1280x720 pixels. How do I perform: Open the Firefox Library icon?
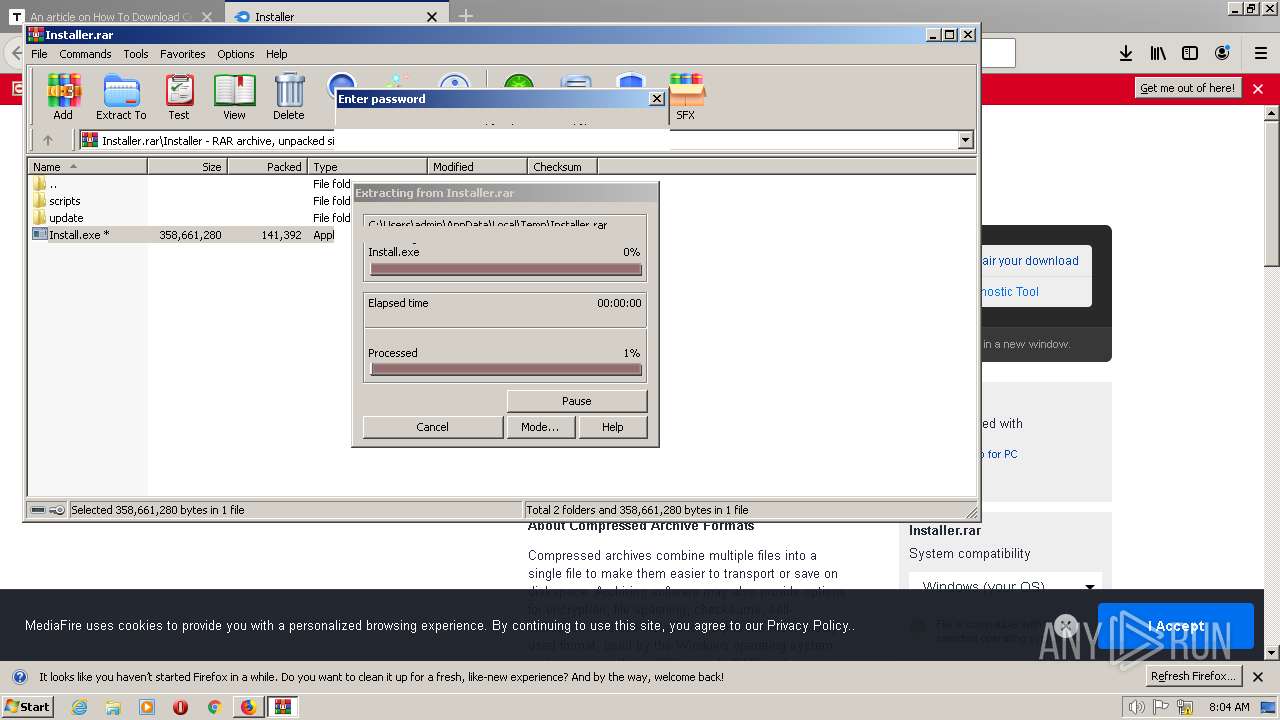pos(1158,53)
